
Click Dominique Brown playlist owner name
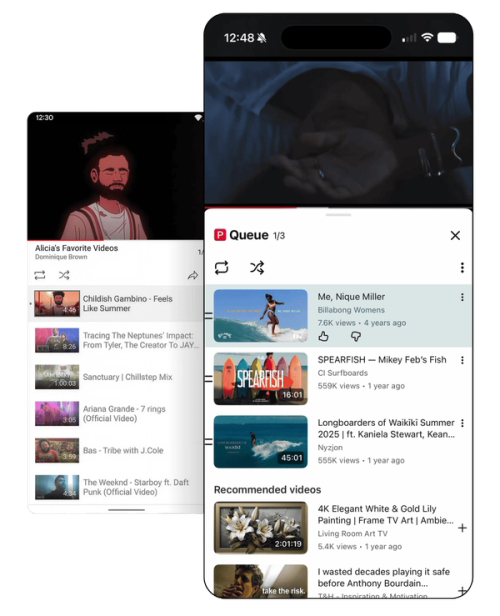61,257
